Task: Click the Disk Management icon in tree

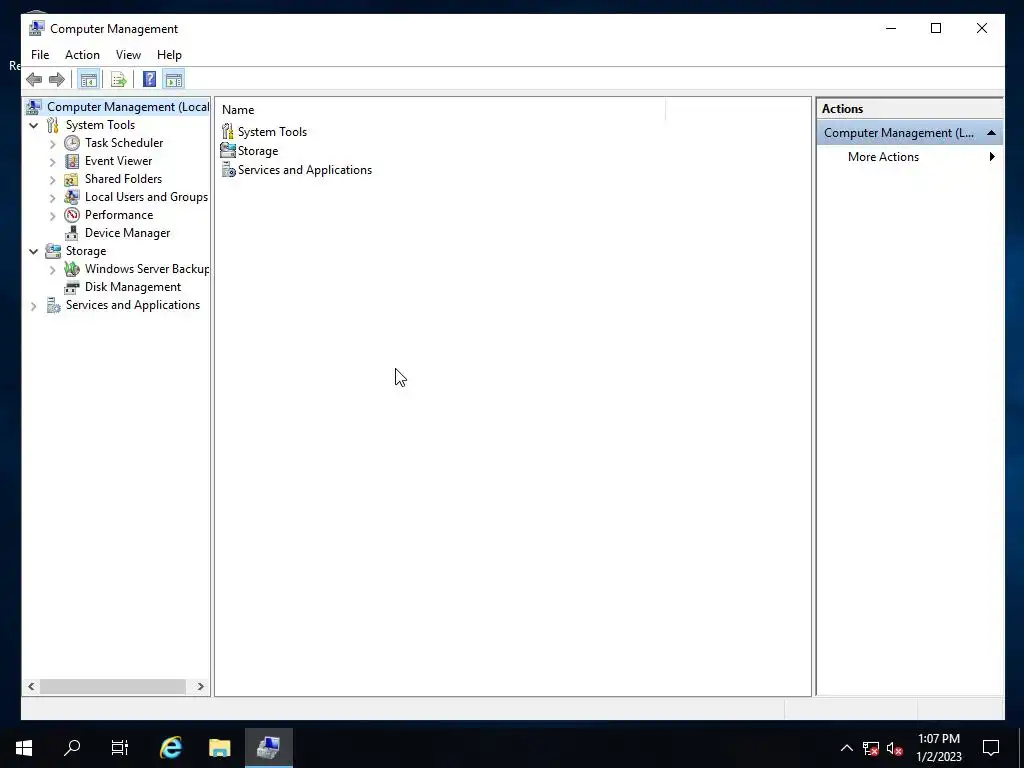Action: (72, 287)
